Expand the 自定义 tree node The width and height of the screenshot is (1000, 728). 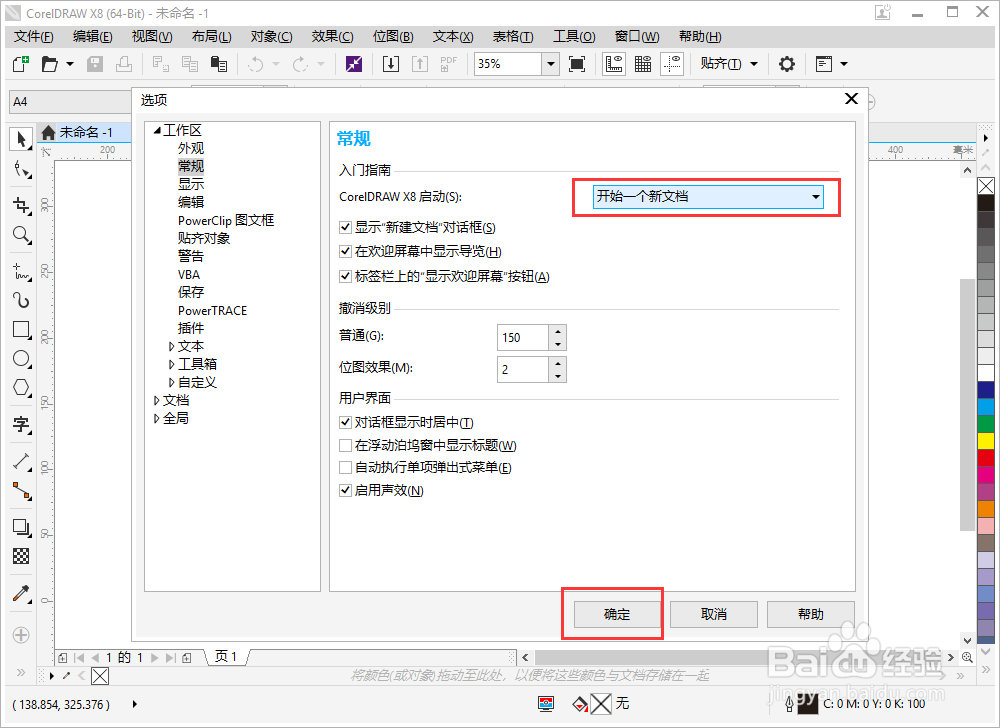click(172, 382)
